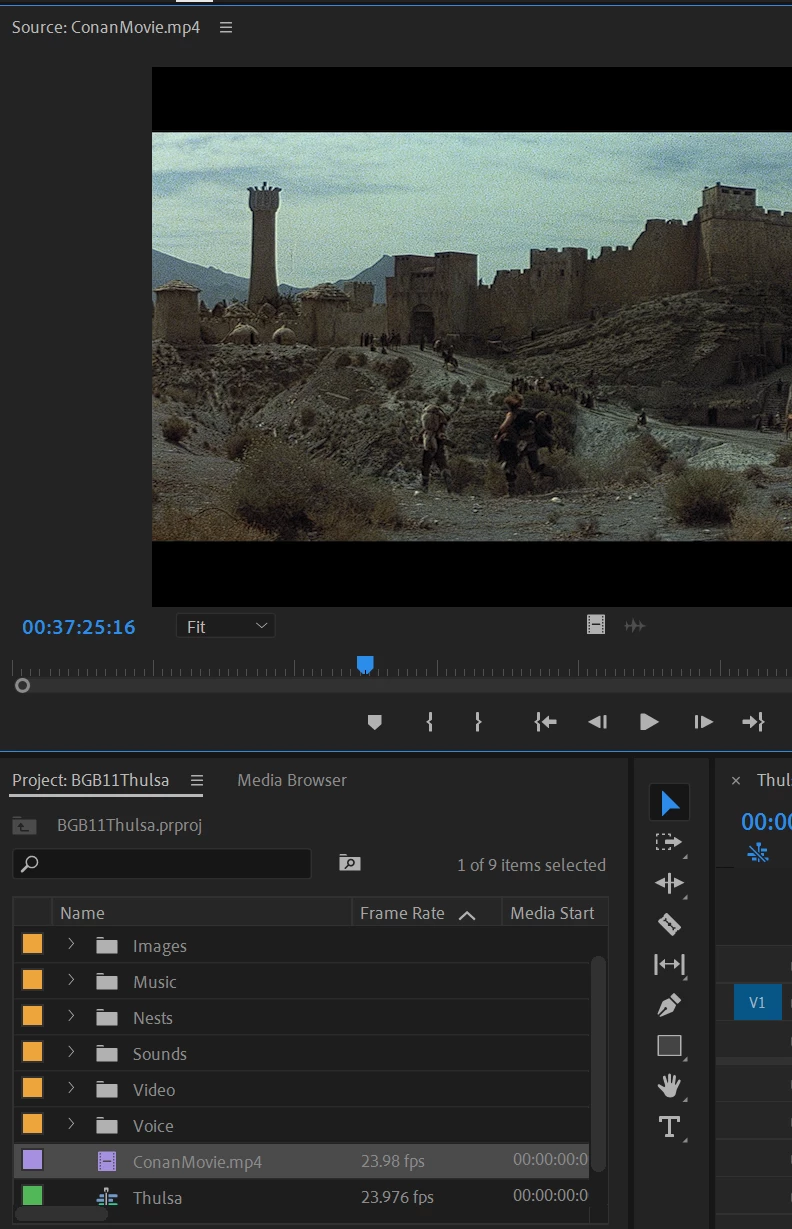Select the Pen tool

pyautogui.click(x=669, y=1004)
